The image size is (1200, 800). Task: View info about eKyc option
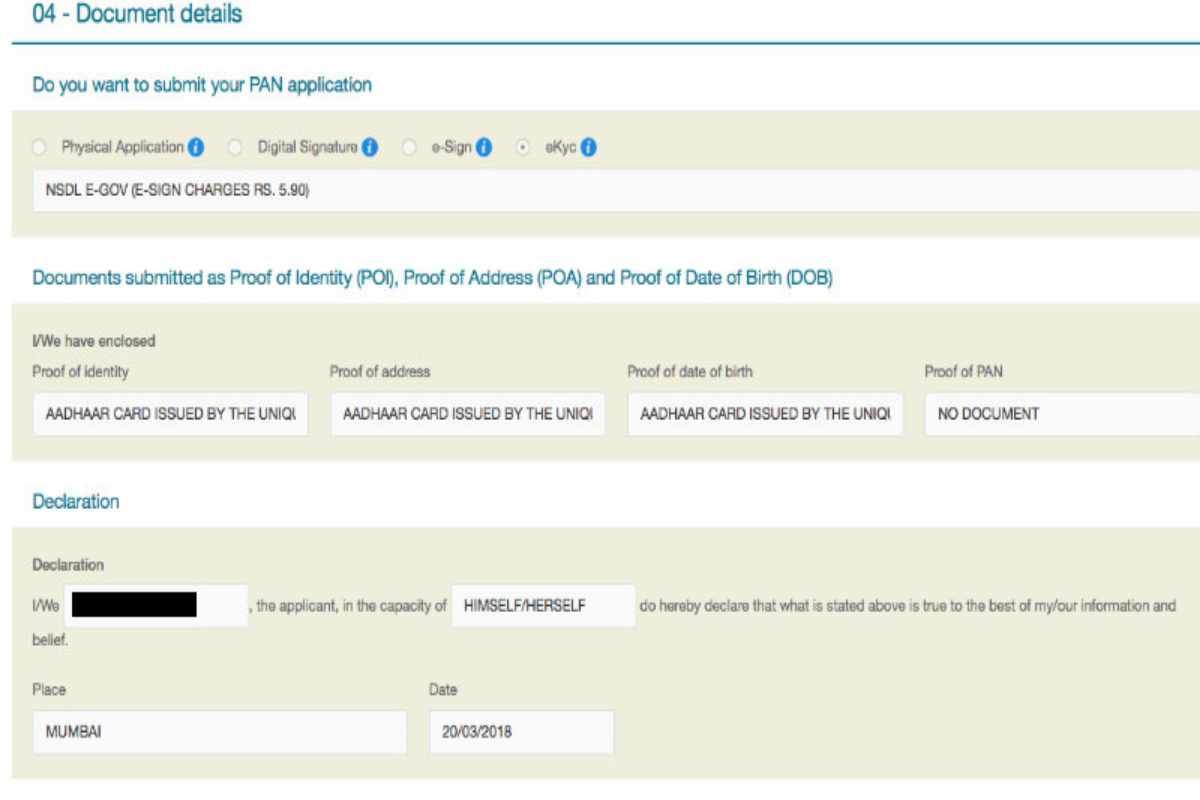coord(588,146)
